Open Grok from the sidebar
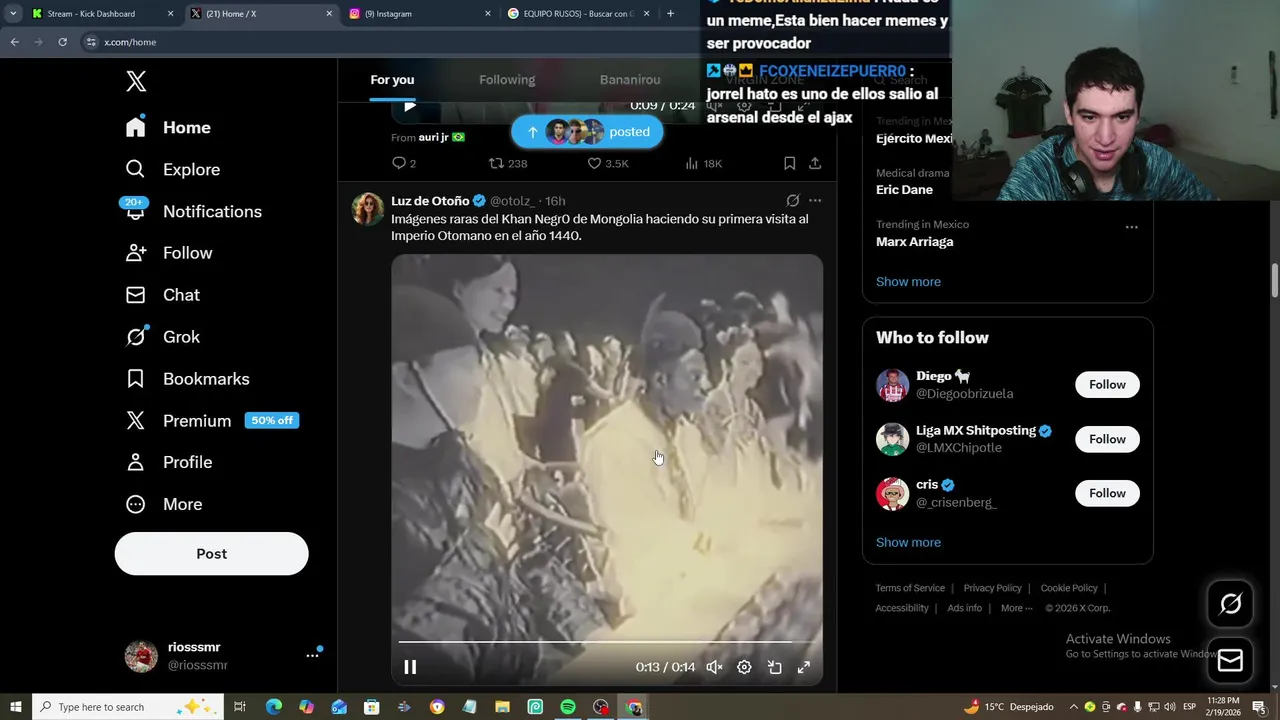Screen dimensions: 1280x720 pyautogui.click(x=163, y=337)
